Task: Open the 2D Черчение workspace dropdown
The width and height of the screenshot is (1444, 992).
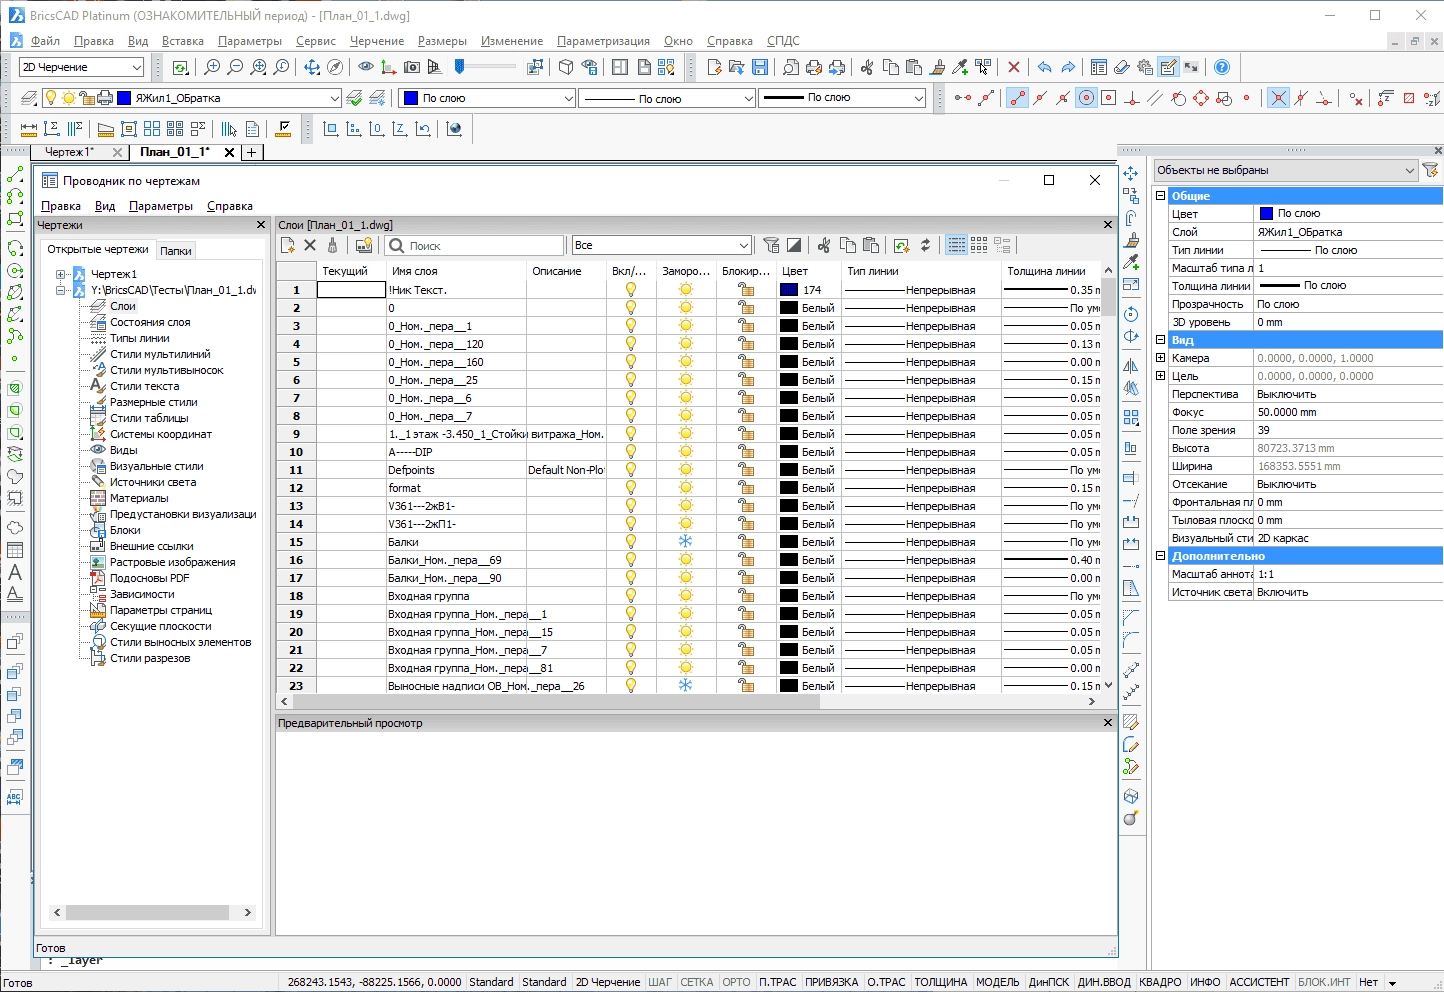Action: [82, 67]
